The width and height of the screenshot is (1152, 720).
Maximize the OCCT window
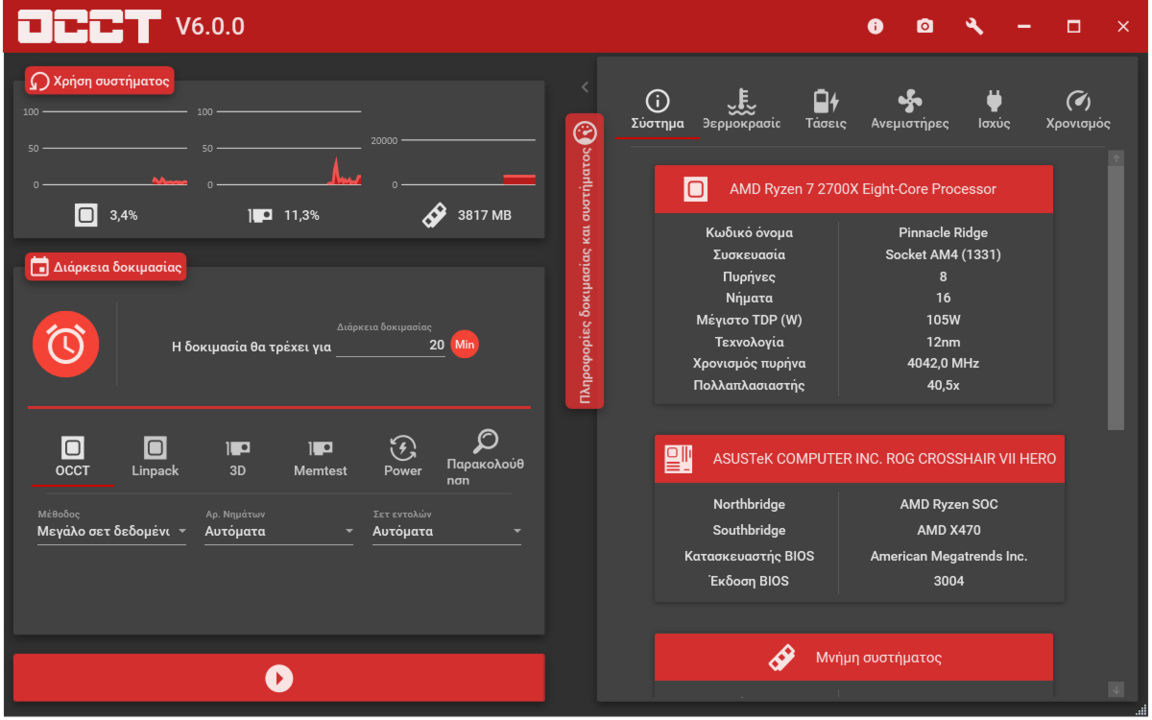[x=1073, y=26]
